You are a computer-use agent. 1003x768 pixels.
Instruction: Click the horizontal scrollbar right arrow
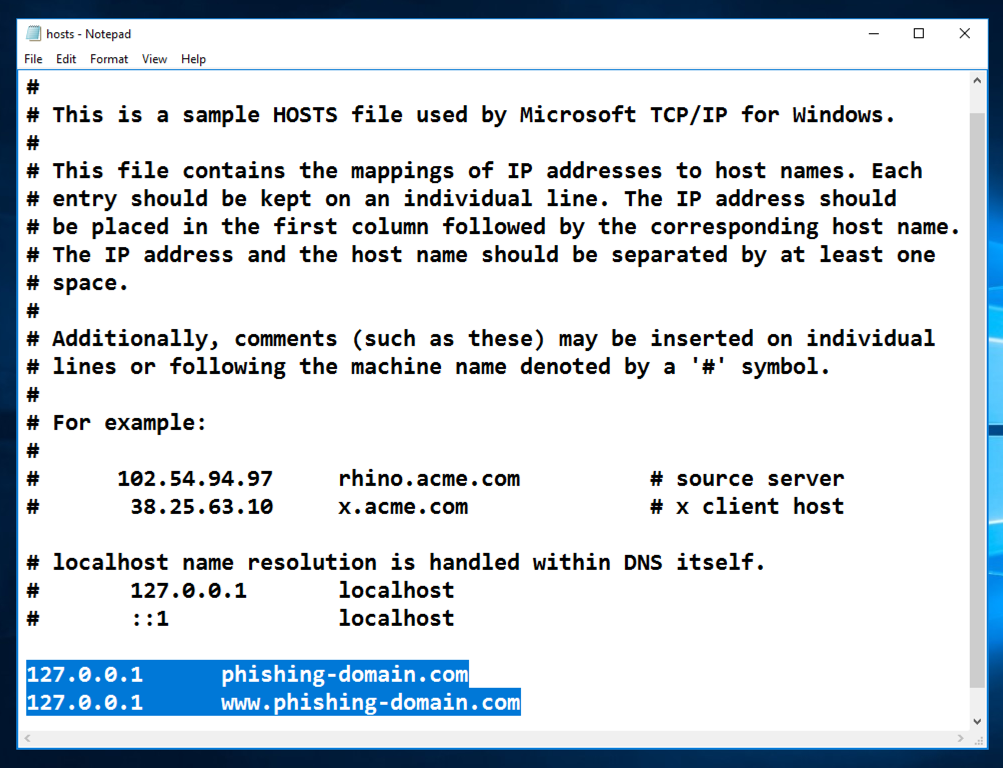[961, 739]
